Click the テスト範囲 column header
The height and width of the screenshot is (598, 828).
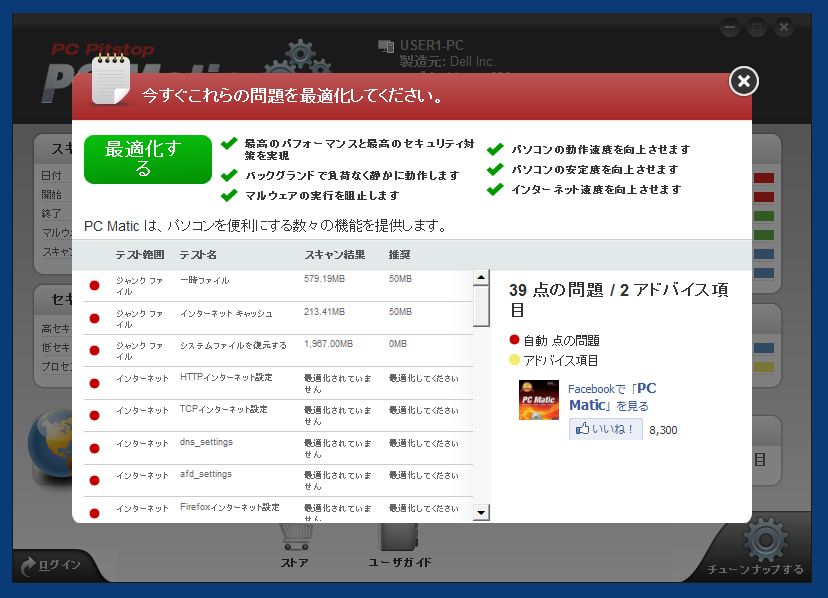coord(140,255)
